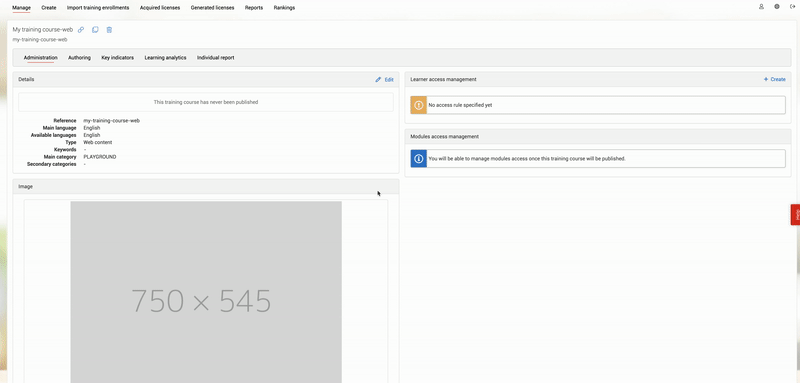Open the top Create menu item
Screen dimensions: 800x383
pyautogui.click(x=49, y=8)
